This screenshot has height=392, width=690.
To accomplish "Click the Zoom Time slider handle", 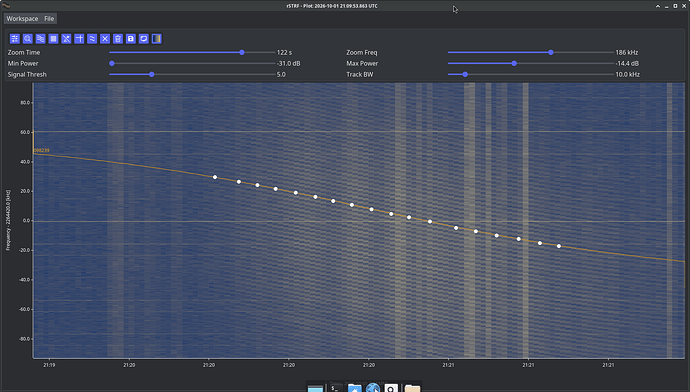I will point(242,52).
